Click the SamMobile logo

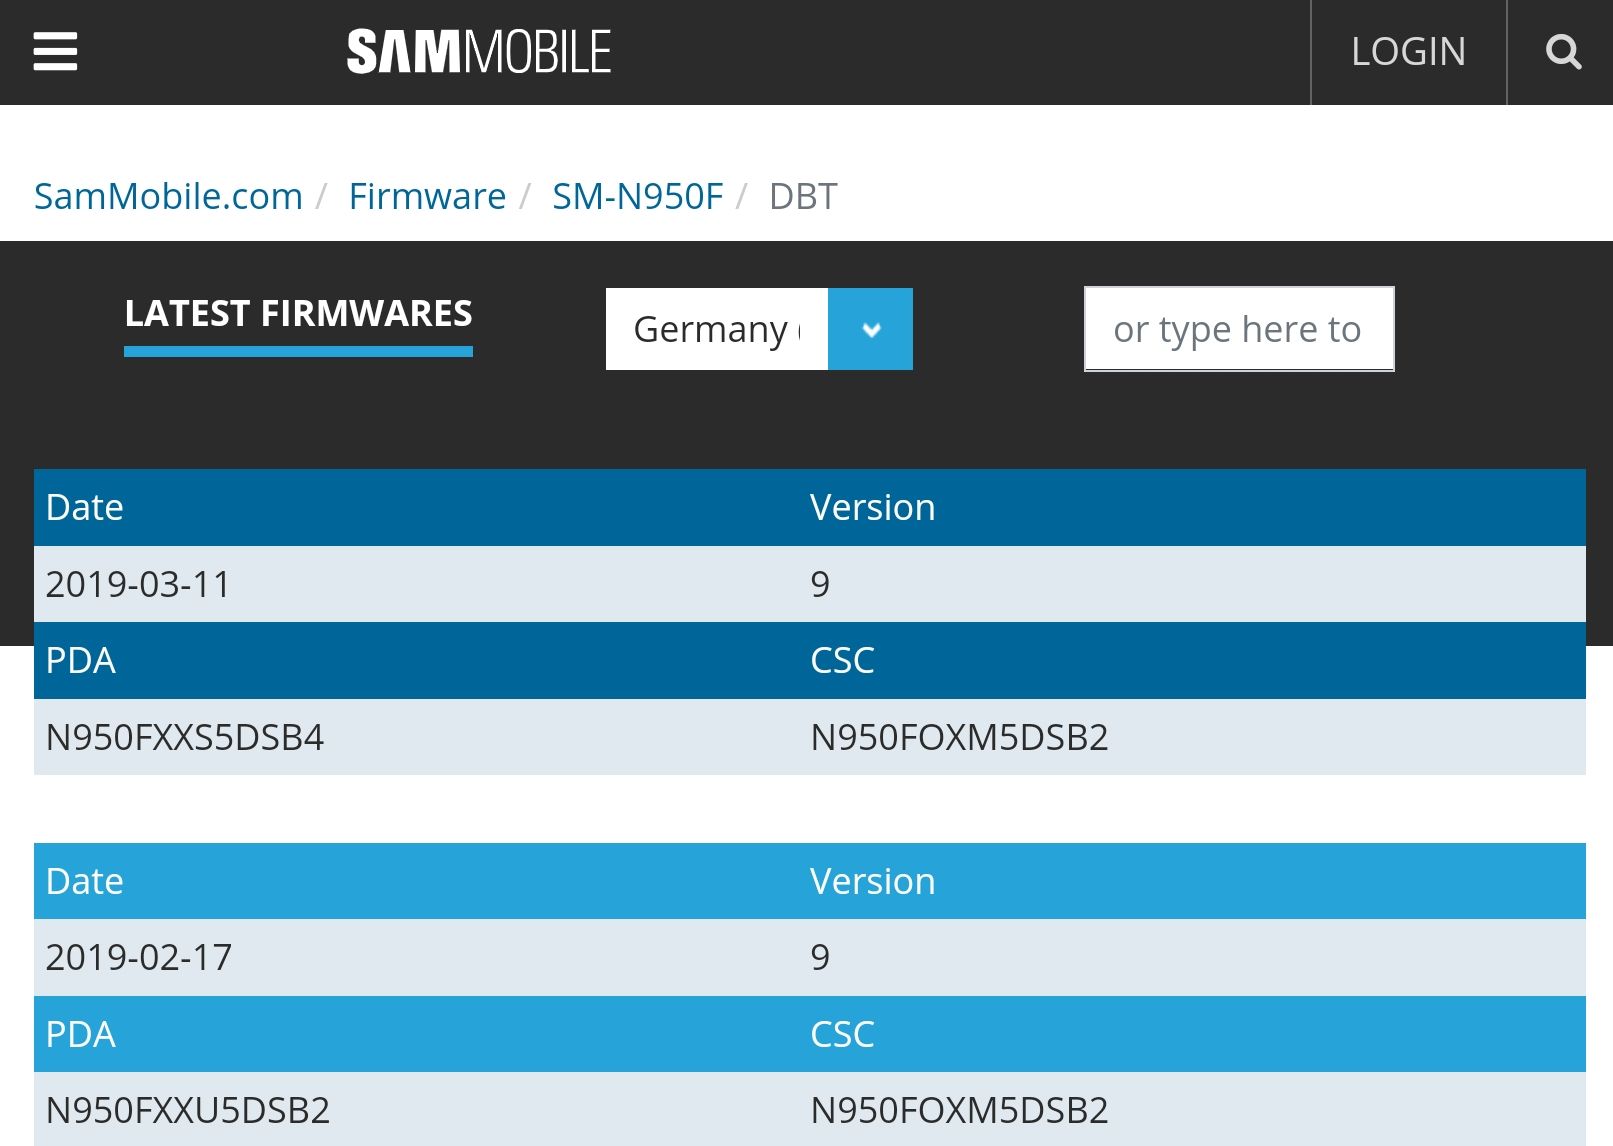click(479, 52)
